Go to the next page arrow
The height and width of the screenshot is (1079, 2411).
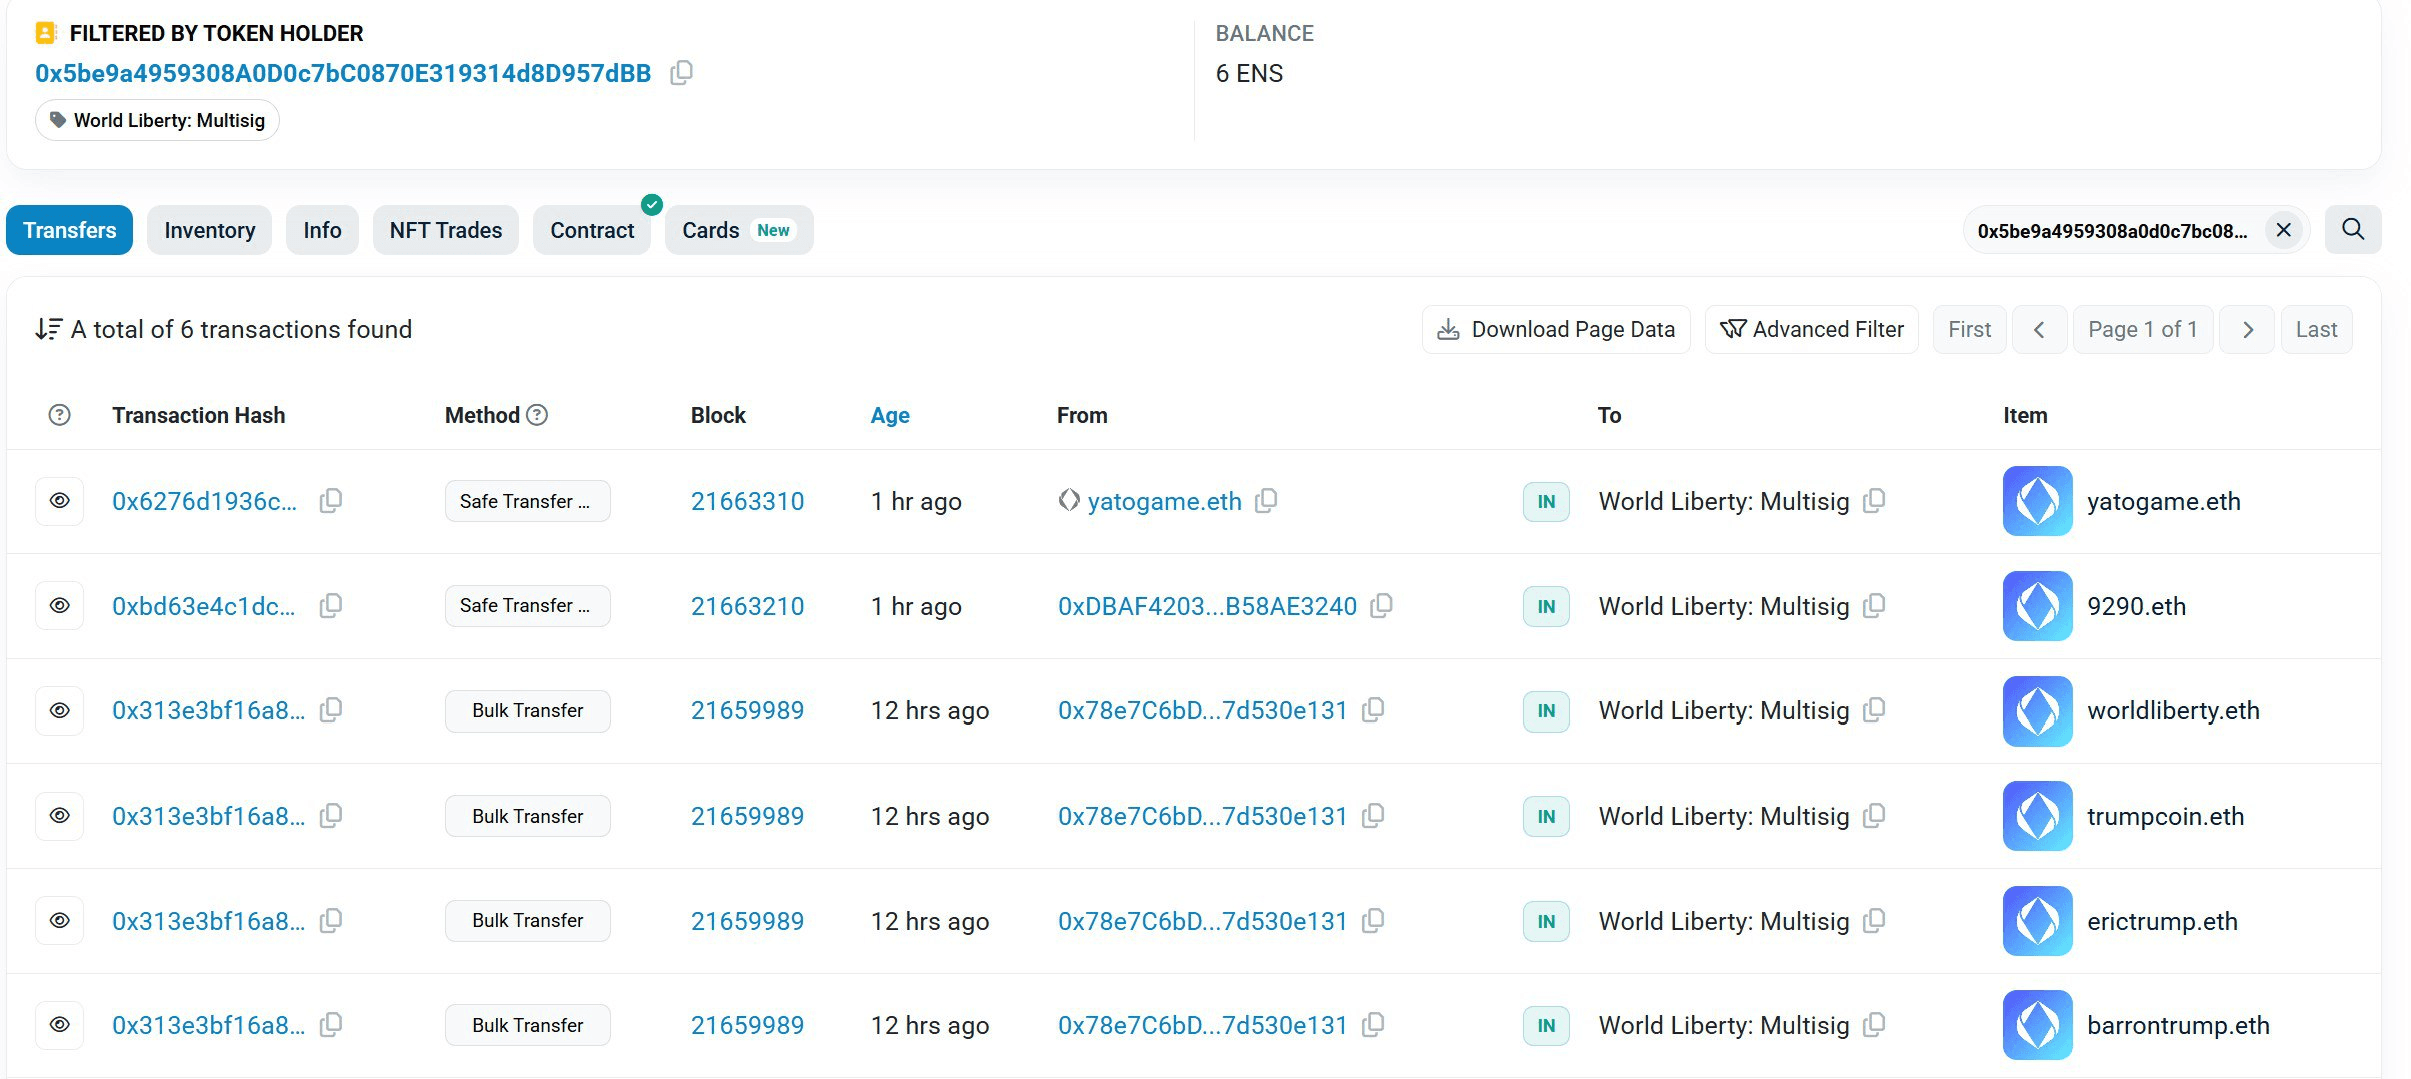[2247, 330]
